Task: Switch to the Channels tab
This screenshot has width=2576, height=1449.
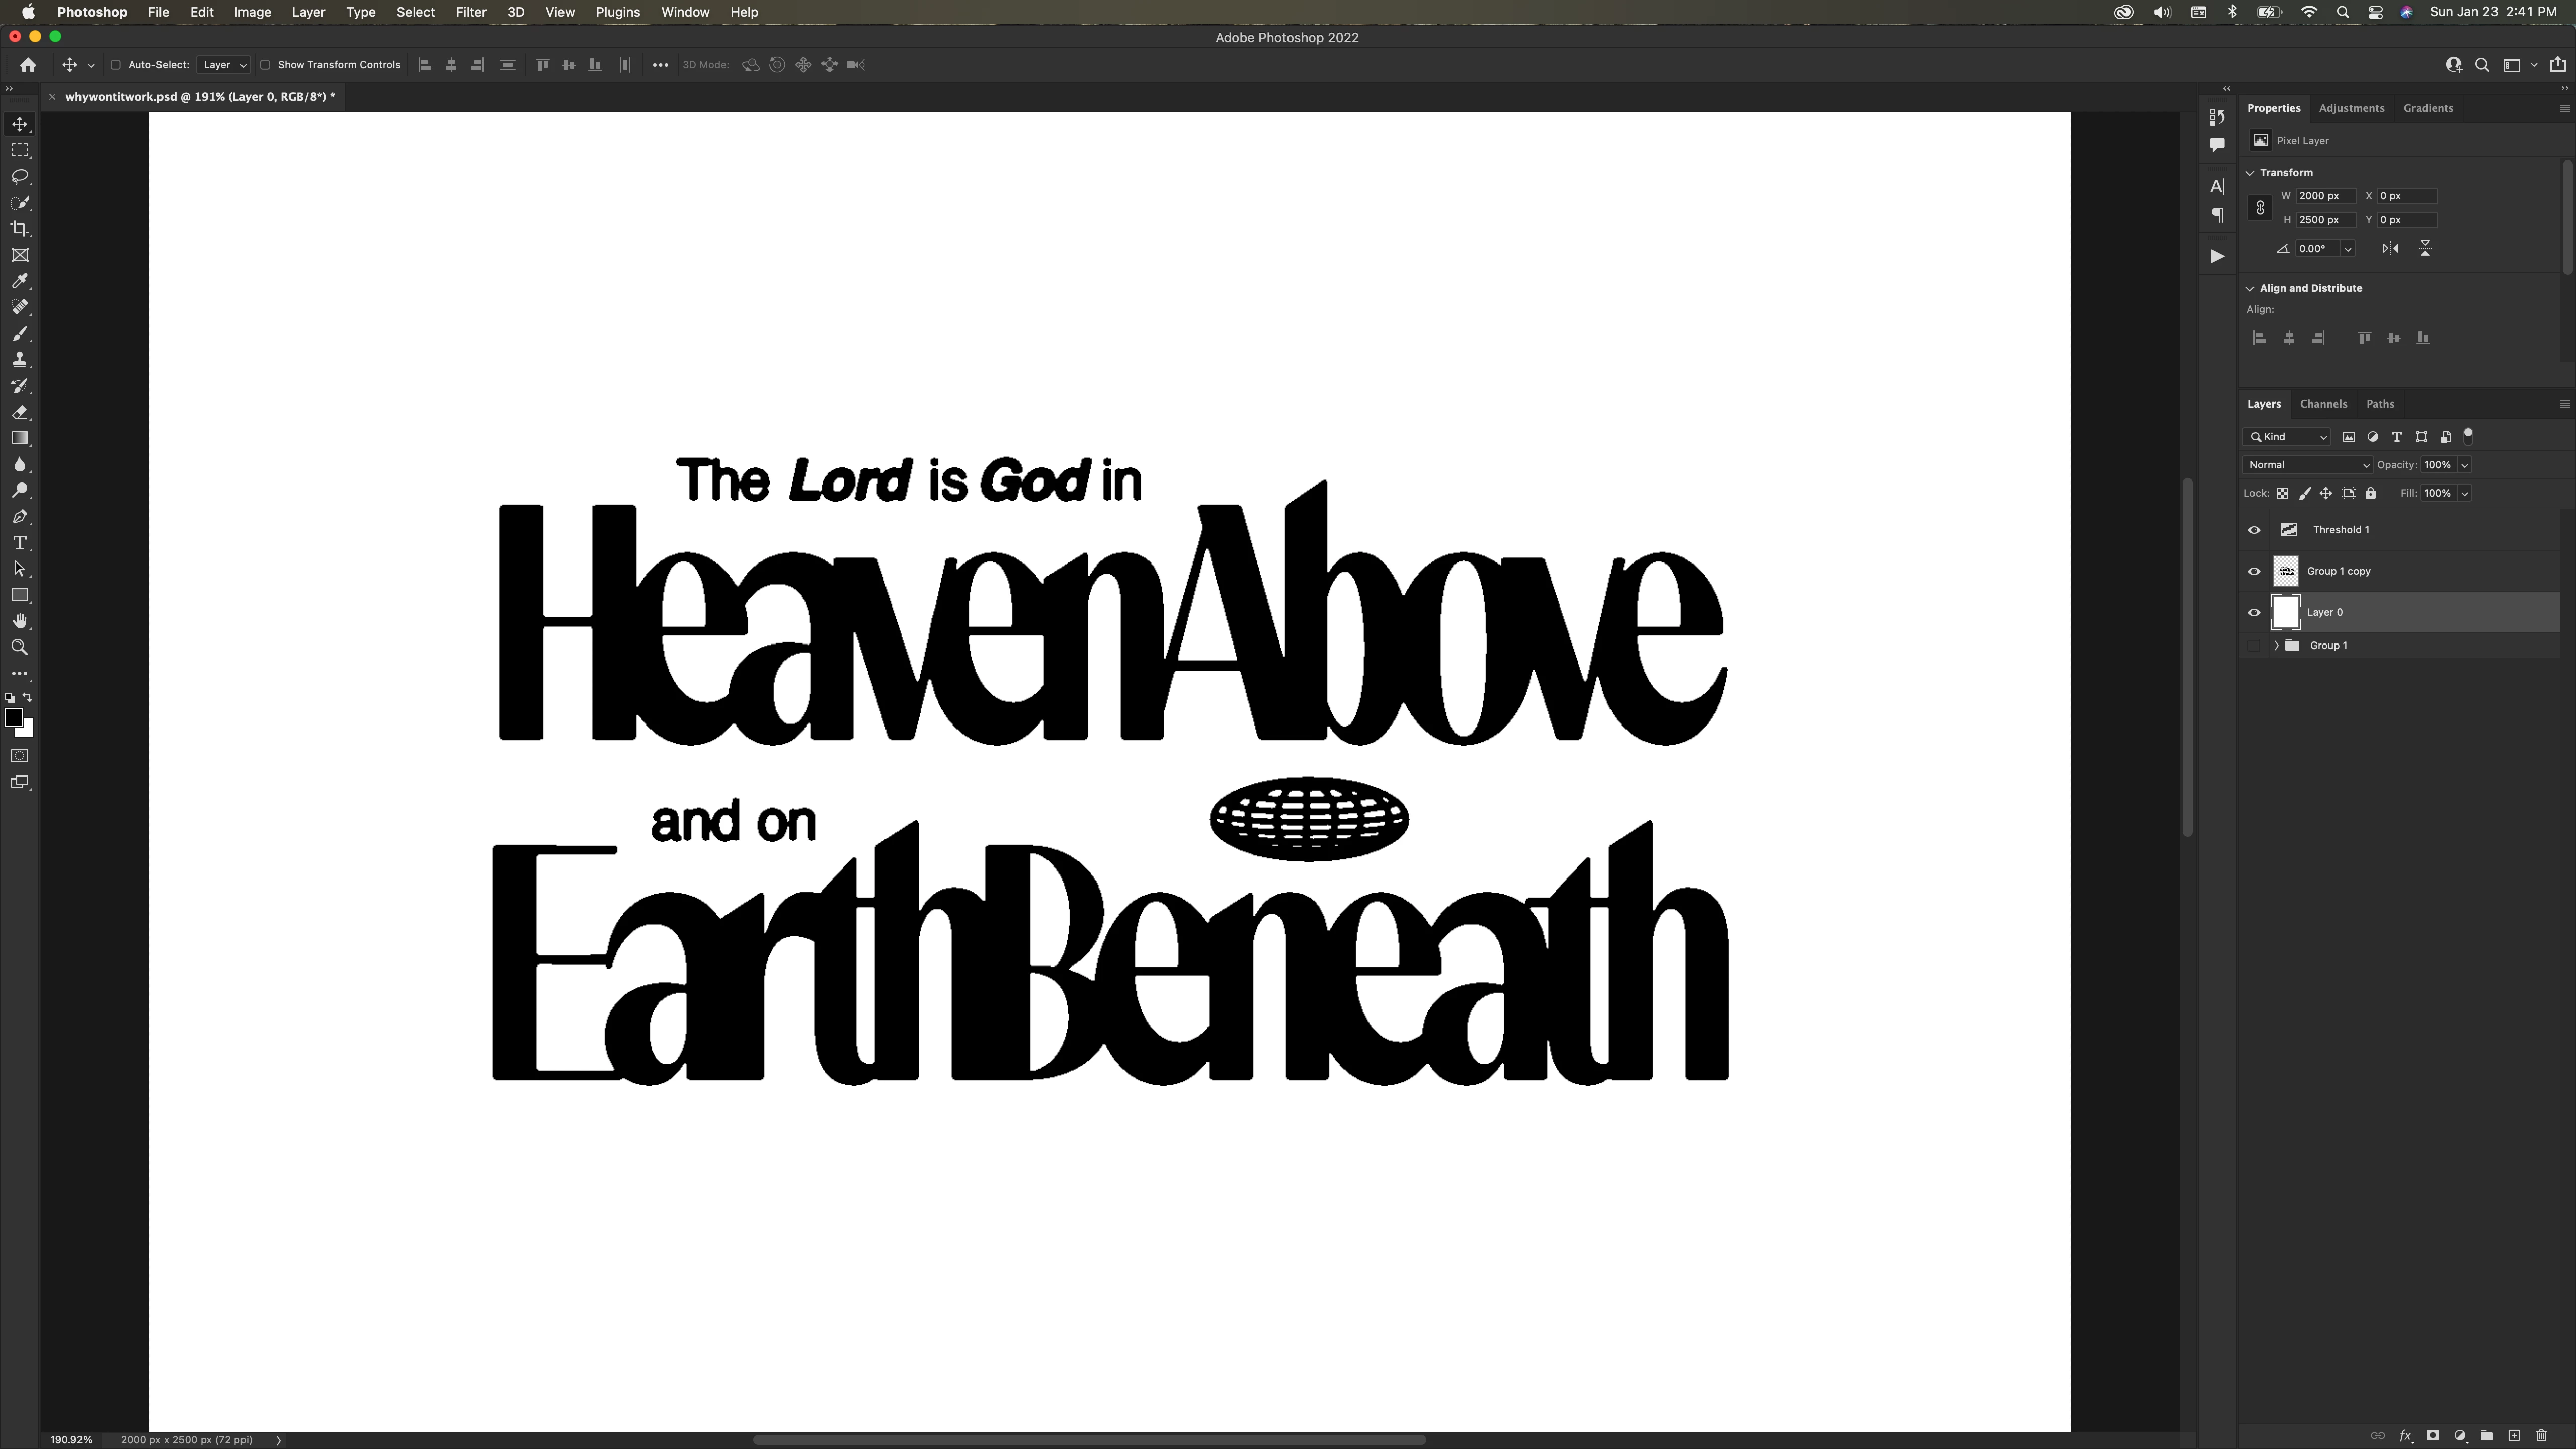Action: [x=2322, y=404]
